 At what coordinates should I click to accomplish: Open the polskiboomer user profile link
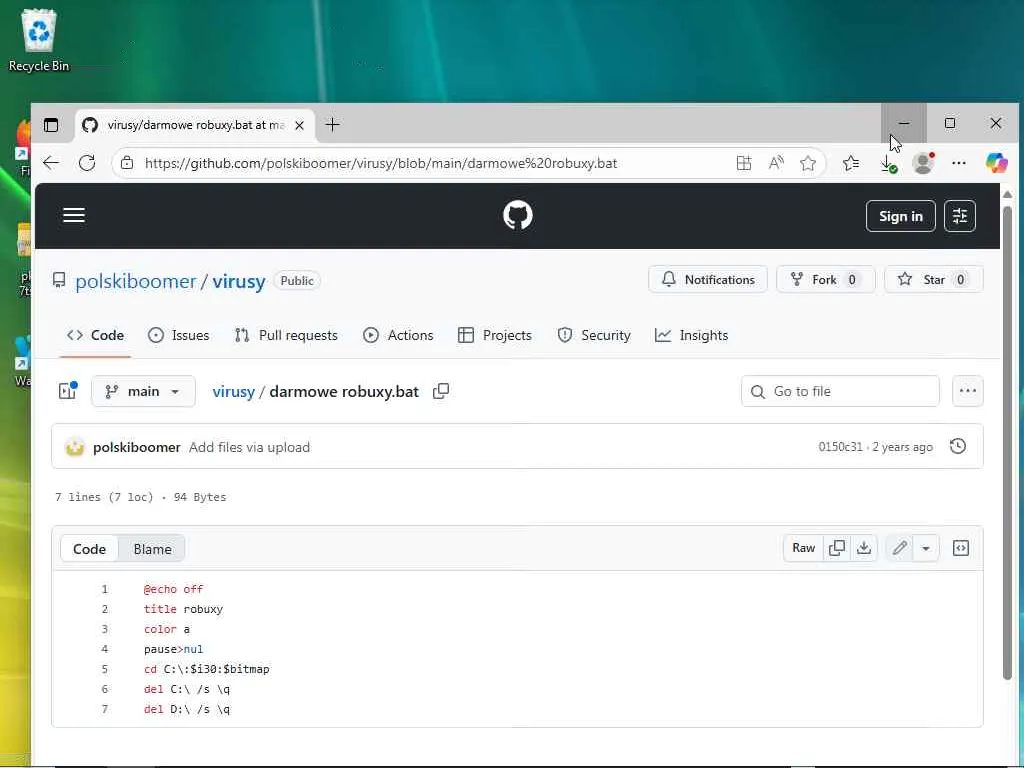tap(136, 281)
